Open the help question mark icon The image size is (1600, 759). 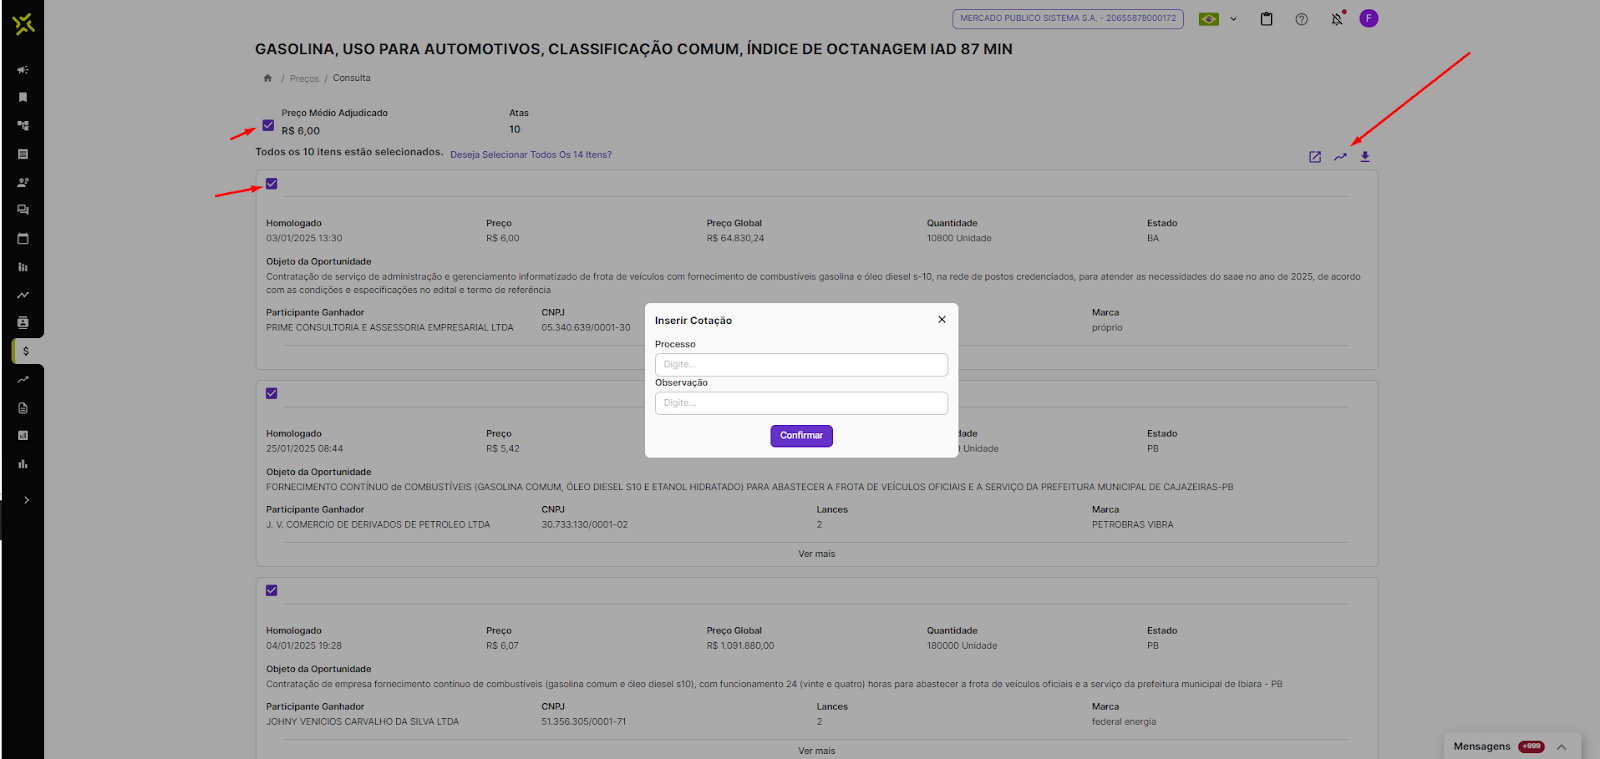(x=1301, y=19)
